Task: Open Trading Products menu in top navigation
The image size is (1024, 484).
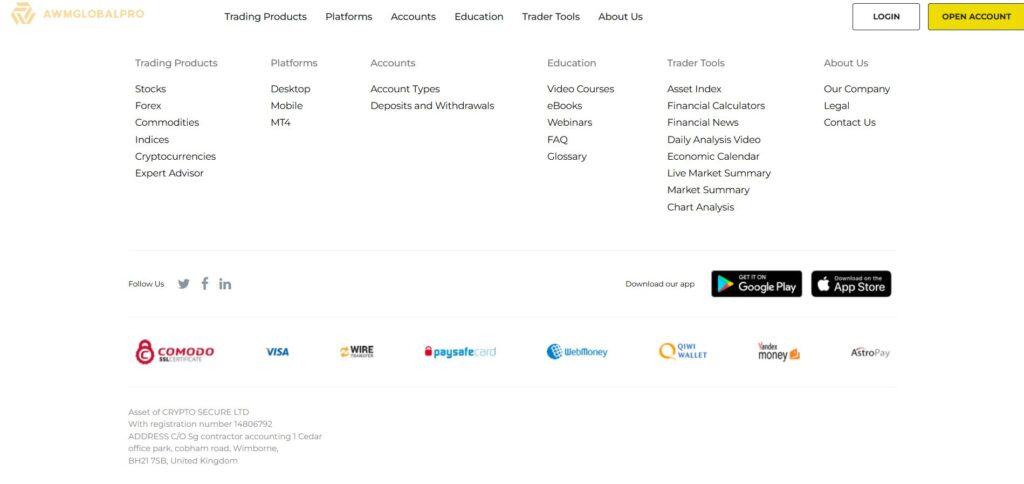Action: tap(265, 17)
